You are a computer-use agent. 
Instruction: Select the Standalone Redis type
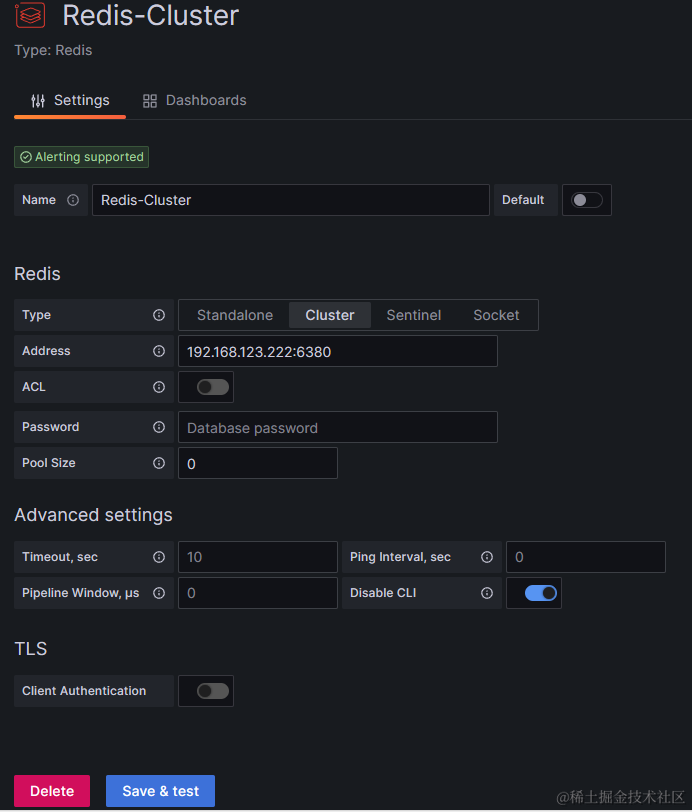click(235, 315)
